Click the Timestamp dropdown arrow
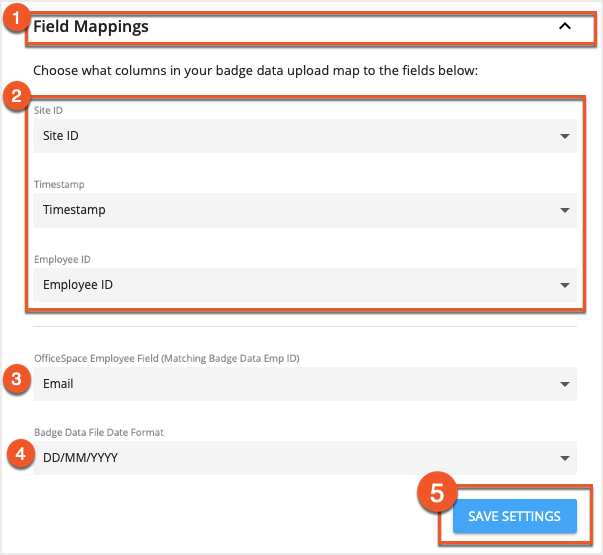603x555 pixels. (x=565, y=210)
